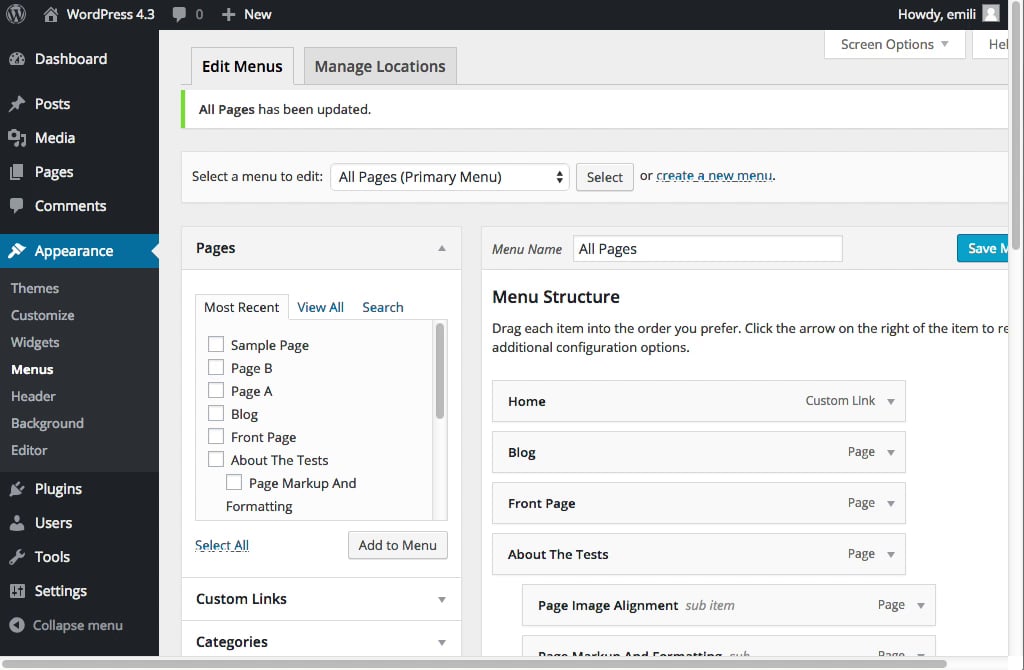
Task: Click the Menu Name text field
Action: (708, 249)
